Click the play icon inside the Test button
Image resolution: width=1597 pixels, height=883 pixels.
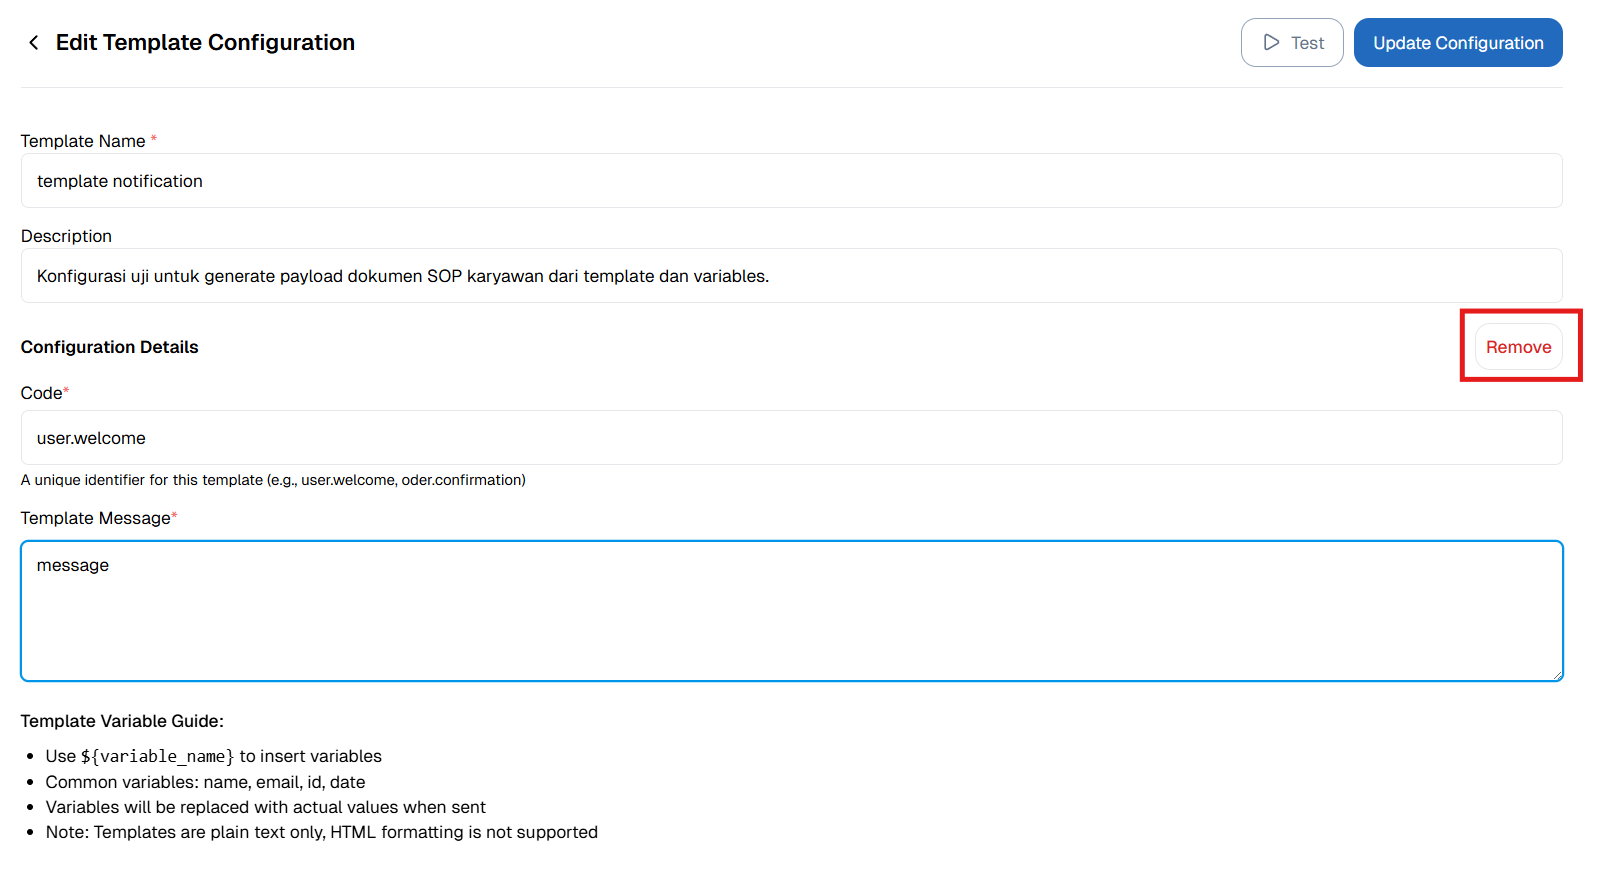1272,42
